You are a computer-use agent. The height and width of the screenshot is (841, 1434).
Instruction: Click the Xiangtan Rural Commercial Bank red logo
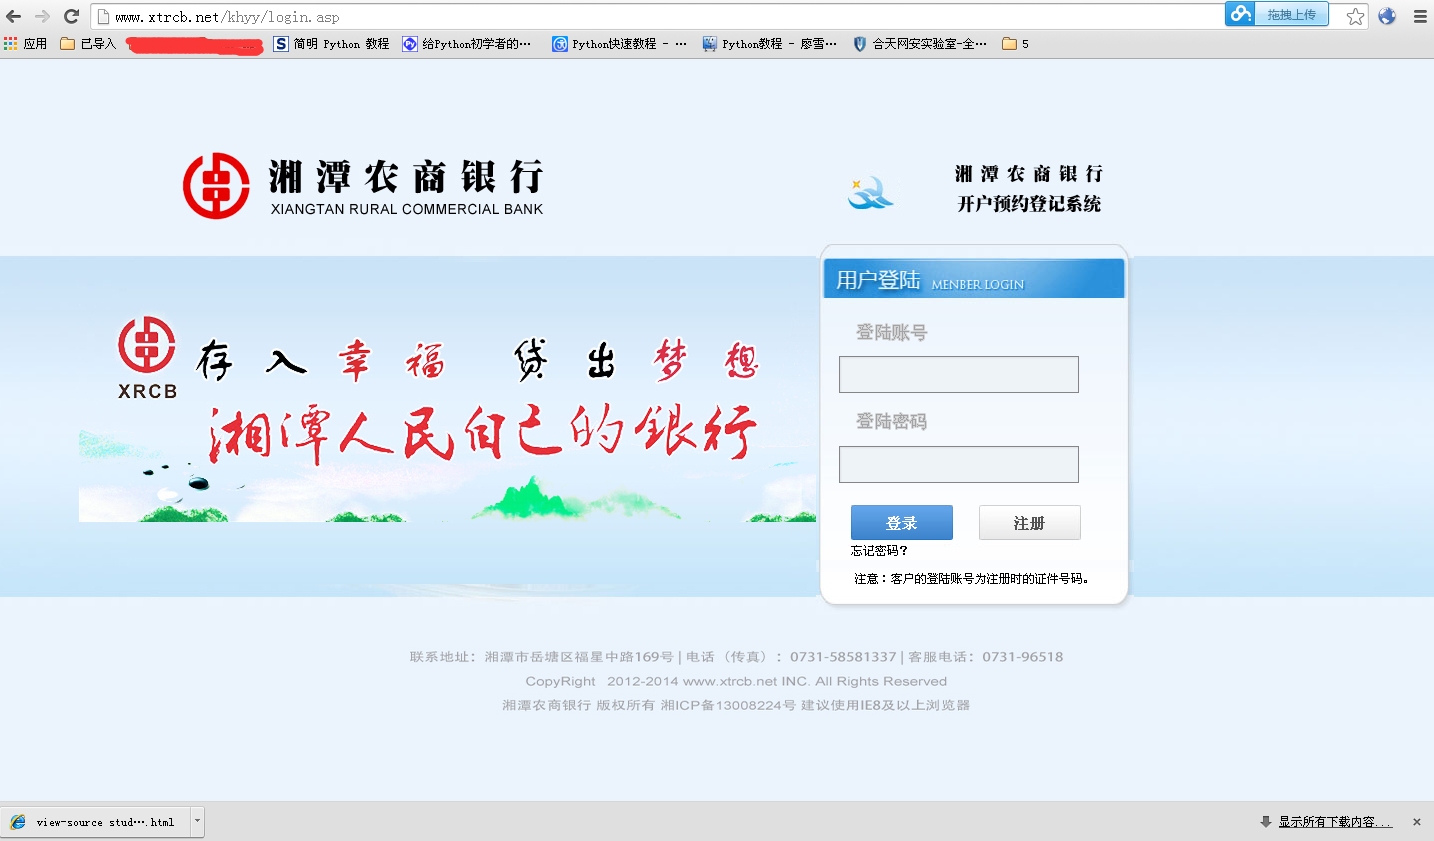pos(216,186)
